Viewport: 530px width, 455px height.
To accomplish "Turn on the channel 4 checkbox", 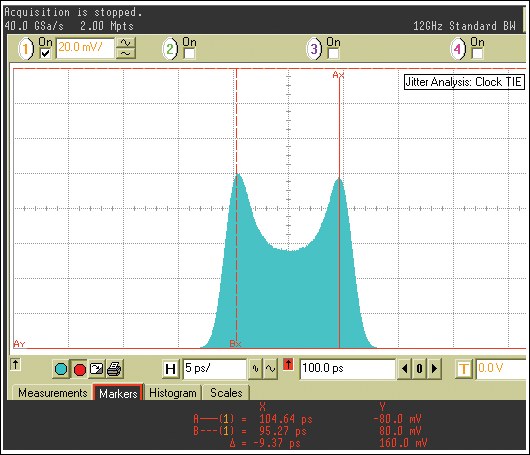I will [x=477, y=53].
